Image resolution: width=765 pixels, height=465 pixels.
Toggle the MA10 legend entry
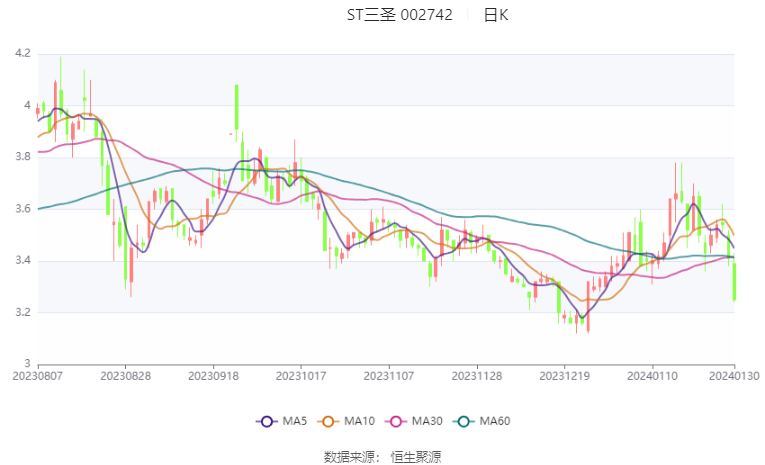(346, 421)
